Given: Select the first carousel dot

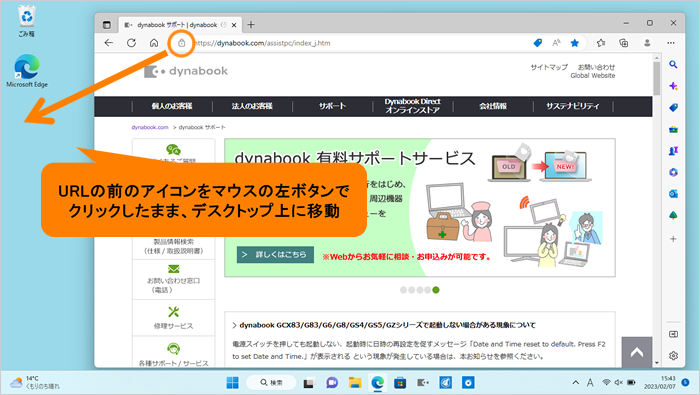Looking at the screenshot, I should 404,290.
